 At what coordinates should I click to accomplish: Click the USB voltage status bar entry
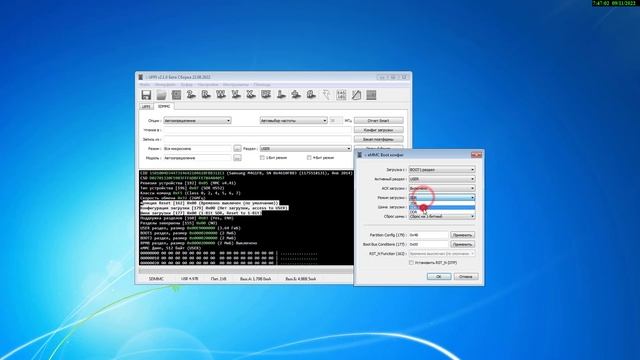tap(189, 279)
